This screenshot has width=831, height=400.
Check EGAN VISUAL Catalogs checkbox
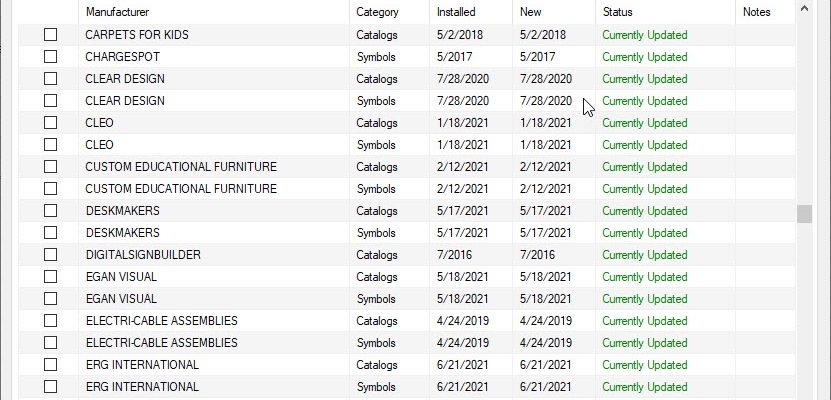pyautogui.click(x=50, y=277)
